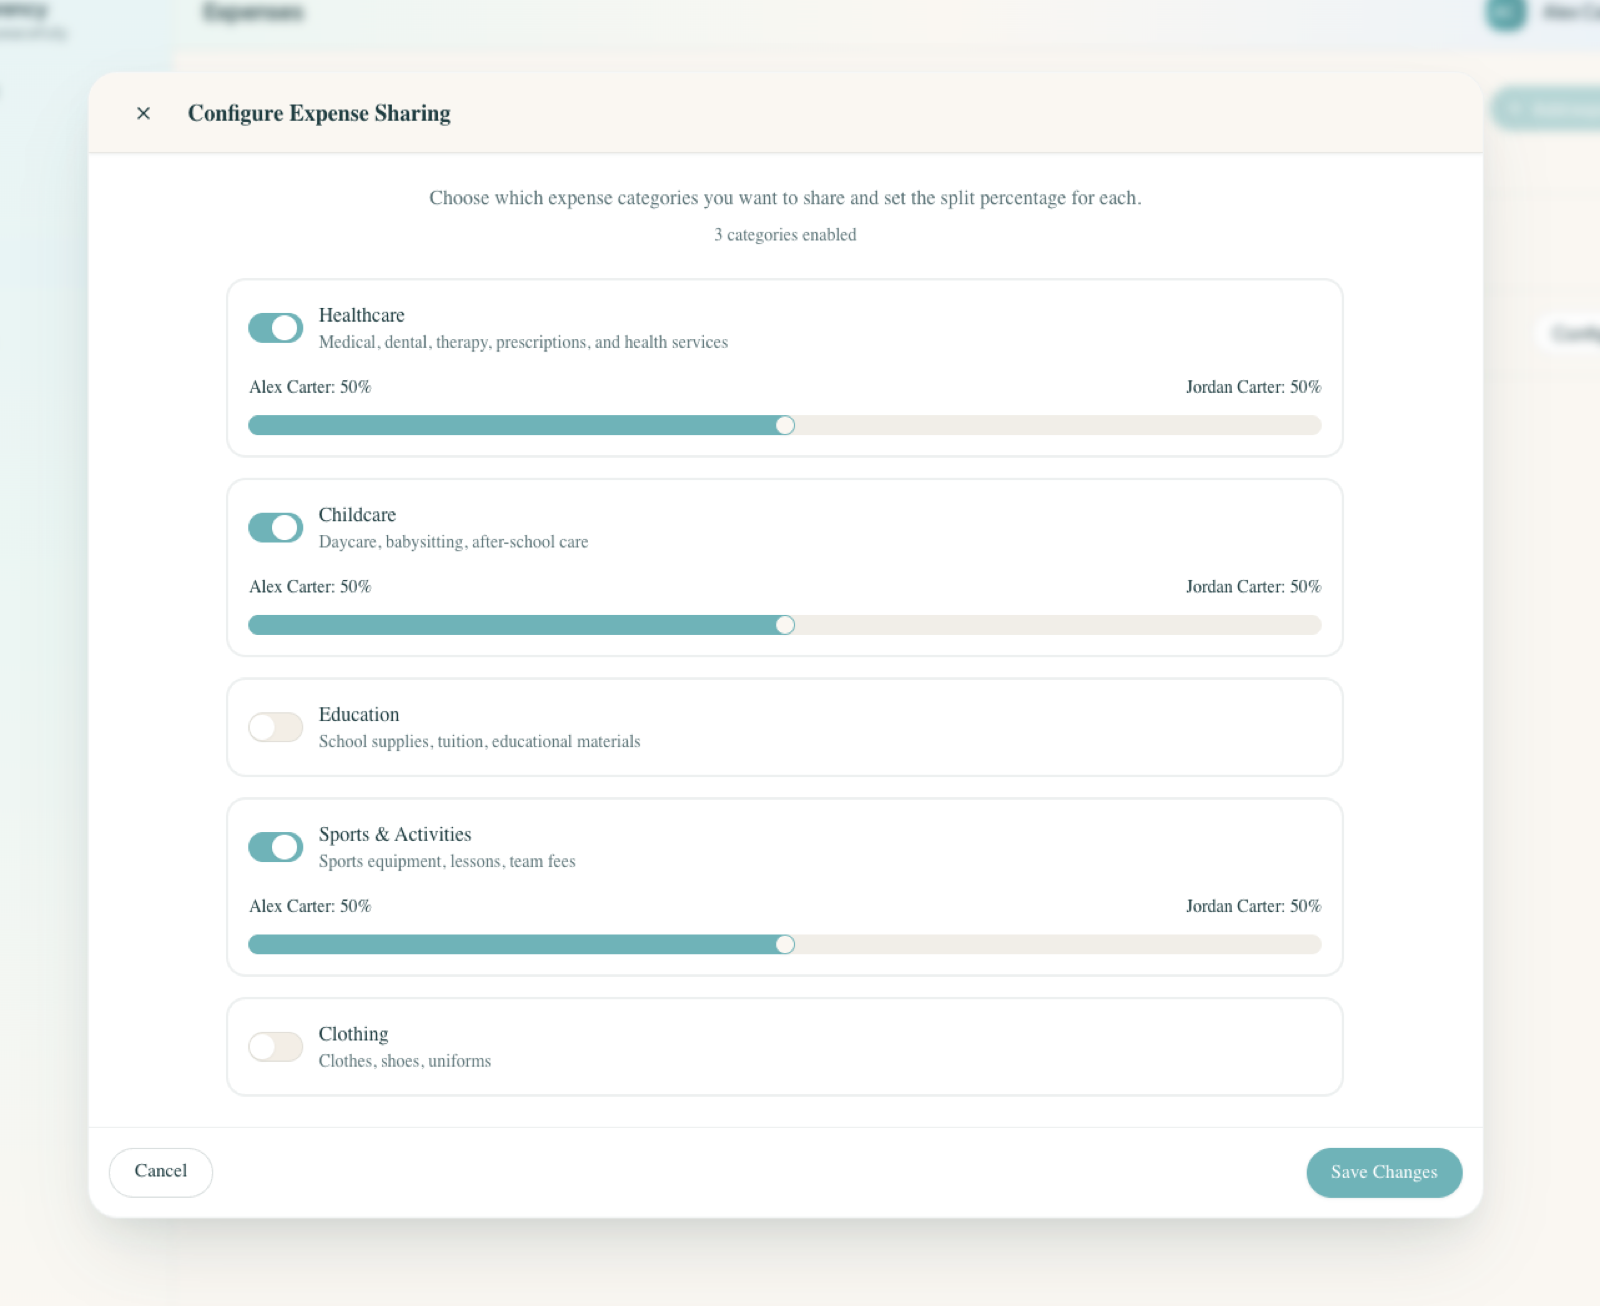Close the Configure Expense Sharing dialog
Screen dimensions: 1600x1306
(143, 113)
